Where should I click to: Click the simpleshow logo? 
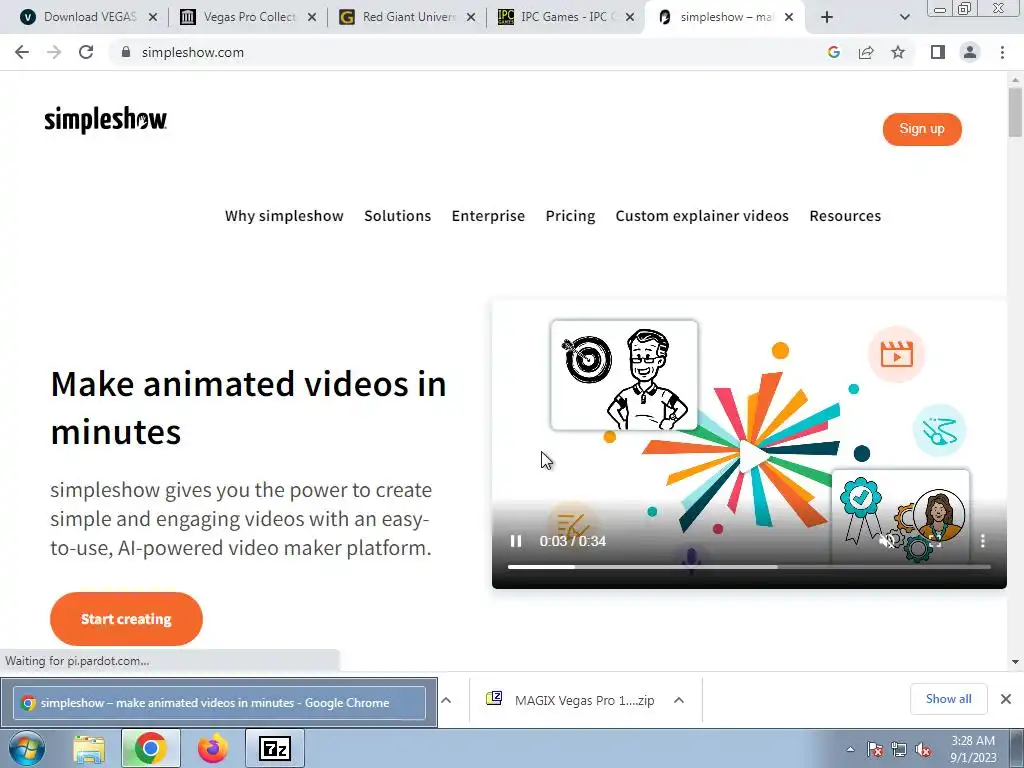[105, 120]
